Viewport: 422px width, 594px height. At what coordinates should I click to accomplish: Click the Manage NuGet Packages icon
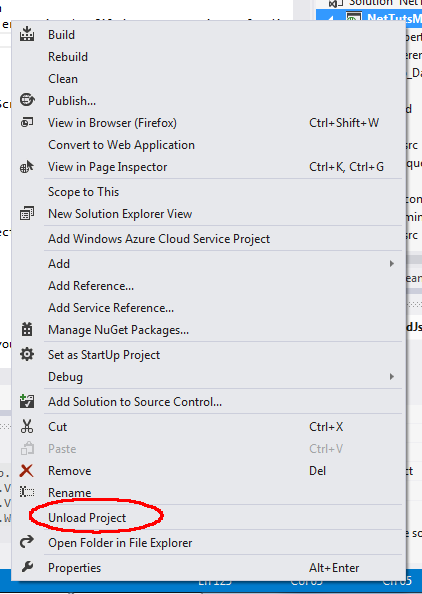(x=27, y=329)
